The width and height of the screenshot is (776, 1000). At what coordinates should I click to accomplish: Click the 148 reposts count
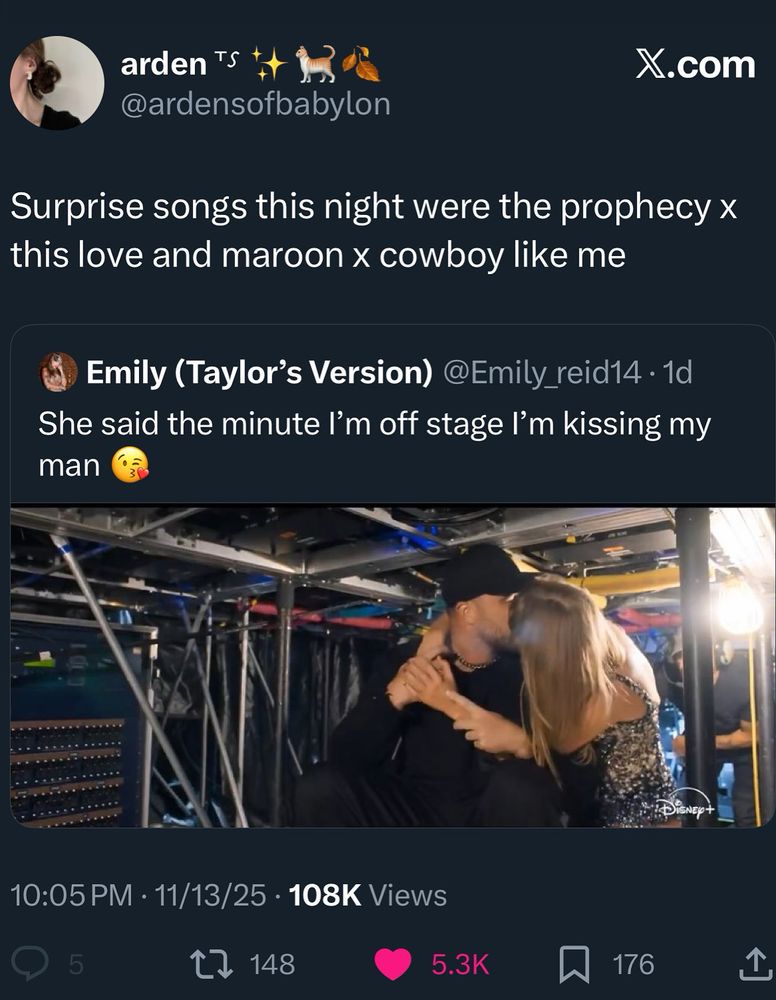pyautogui.click(x=271, y=964)
